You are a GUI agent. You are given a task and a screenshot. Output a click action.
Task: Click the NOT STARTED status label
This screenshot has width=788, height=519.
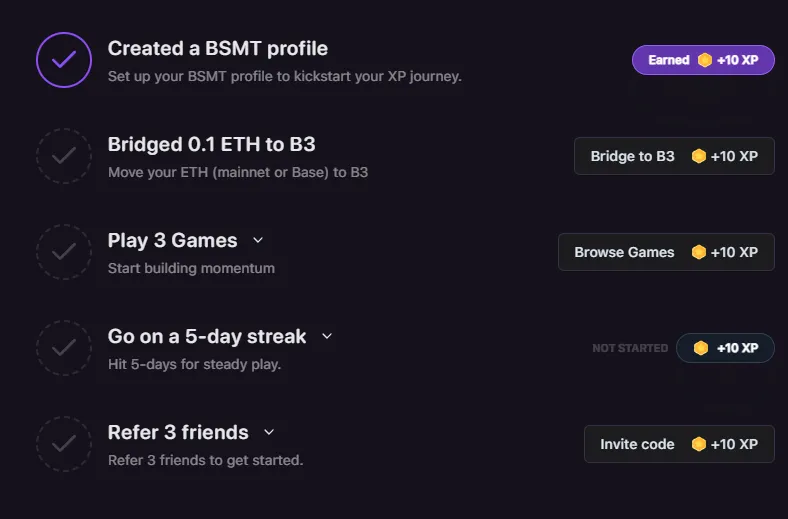[630, 348]
